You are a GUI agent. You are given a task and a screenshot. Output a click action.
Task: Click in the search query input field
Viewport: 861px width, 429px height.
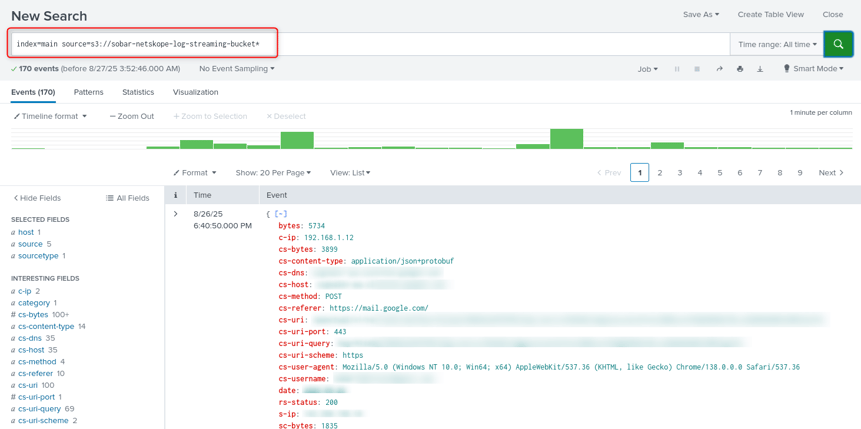tap(371, 44)
